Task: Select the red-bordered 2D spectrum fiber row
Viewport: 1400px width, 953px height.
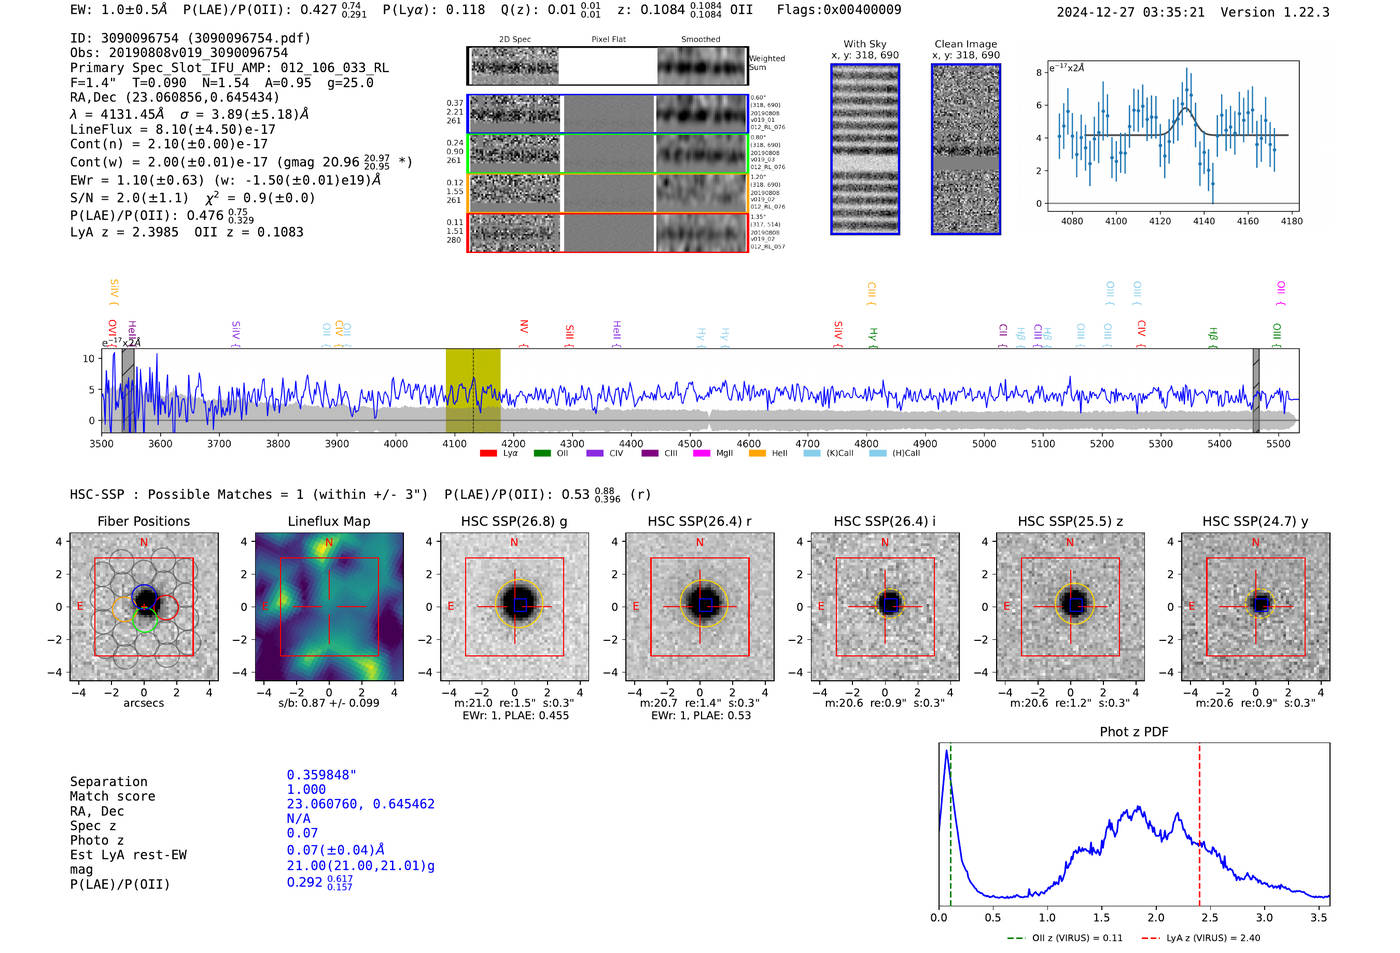Action: tap(608, 233)
